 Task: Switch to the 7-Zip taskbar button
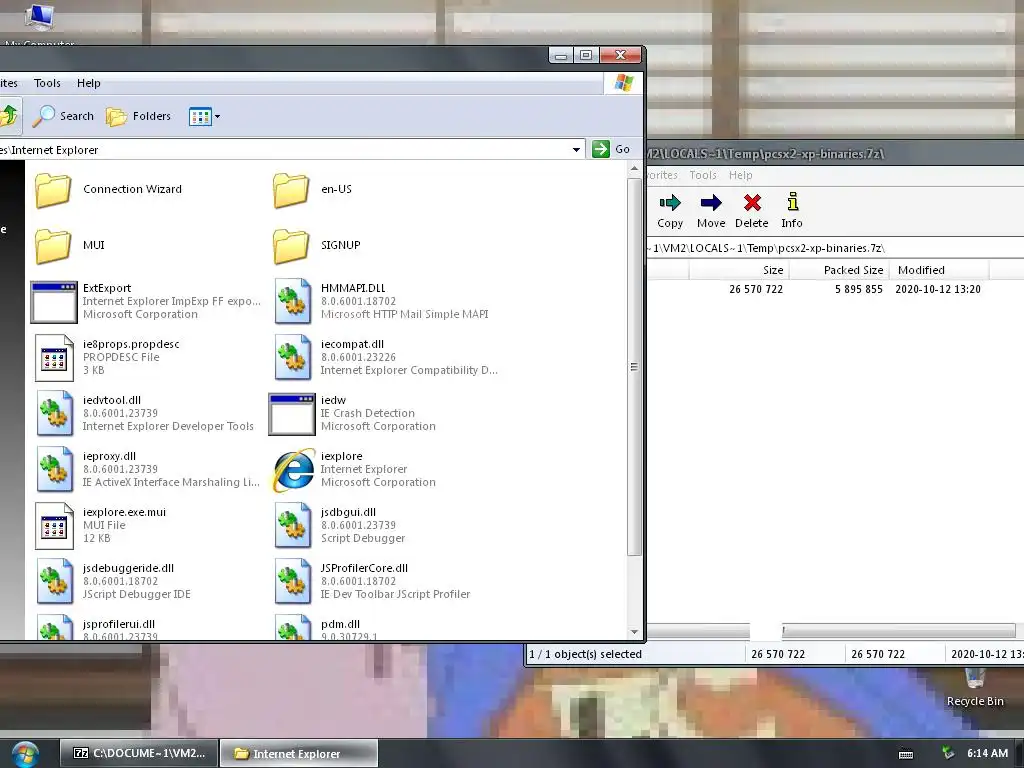138,753
